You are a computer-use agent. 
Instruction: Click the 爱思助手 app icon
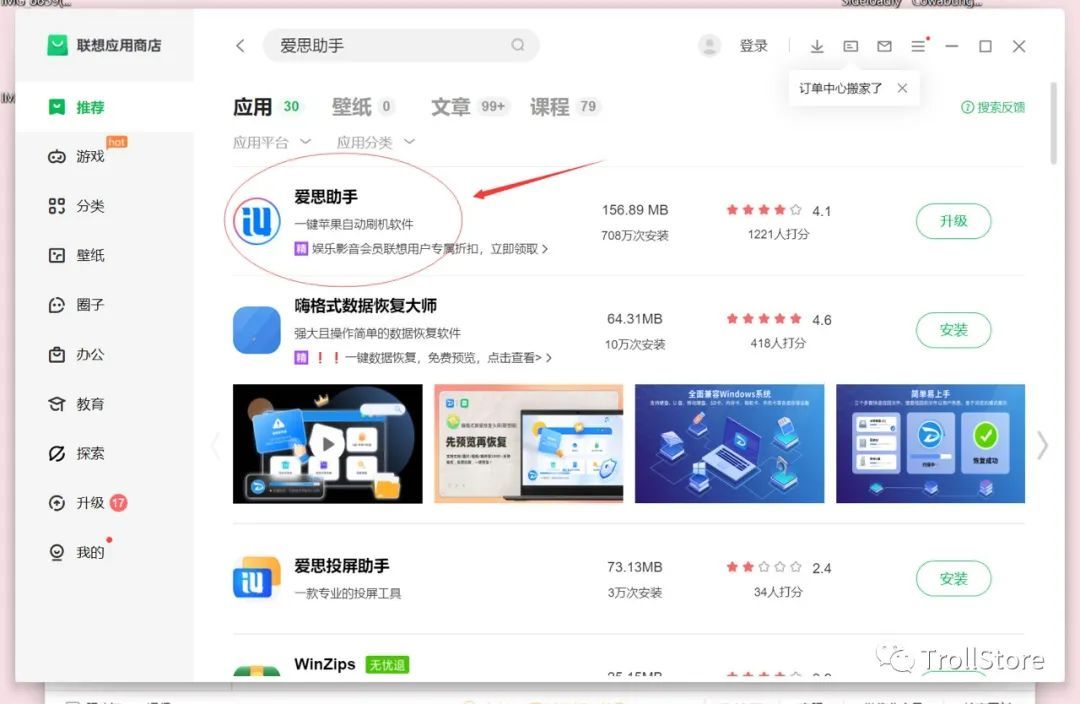257,221
